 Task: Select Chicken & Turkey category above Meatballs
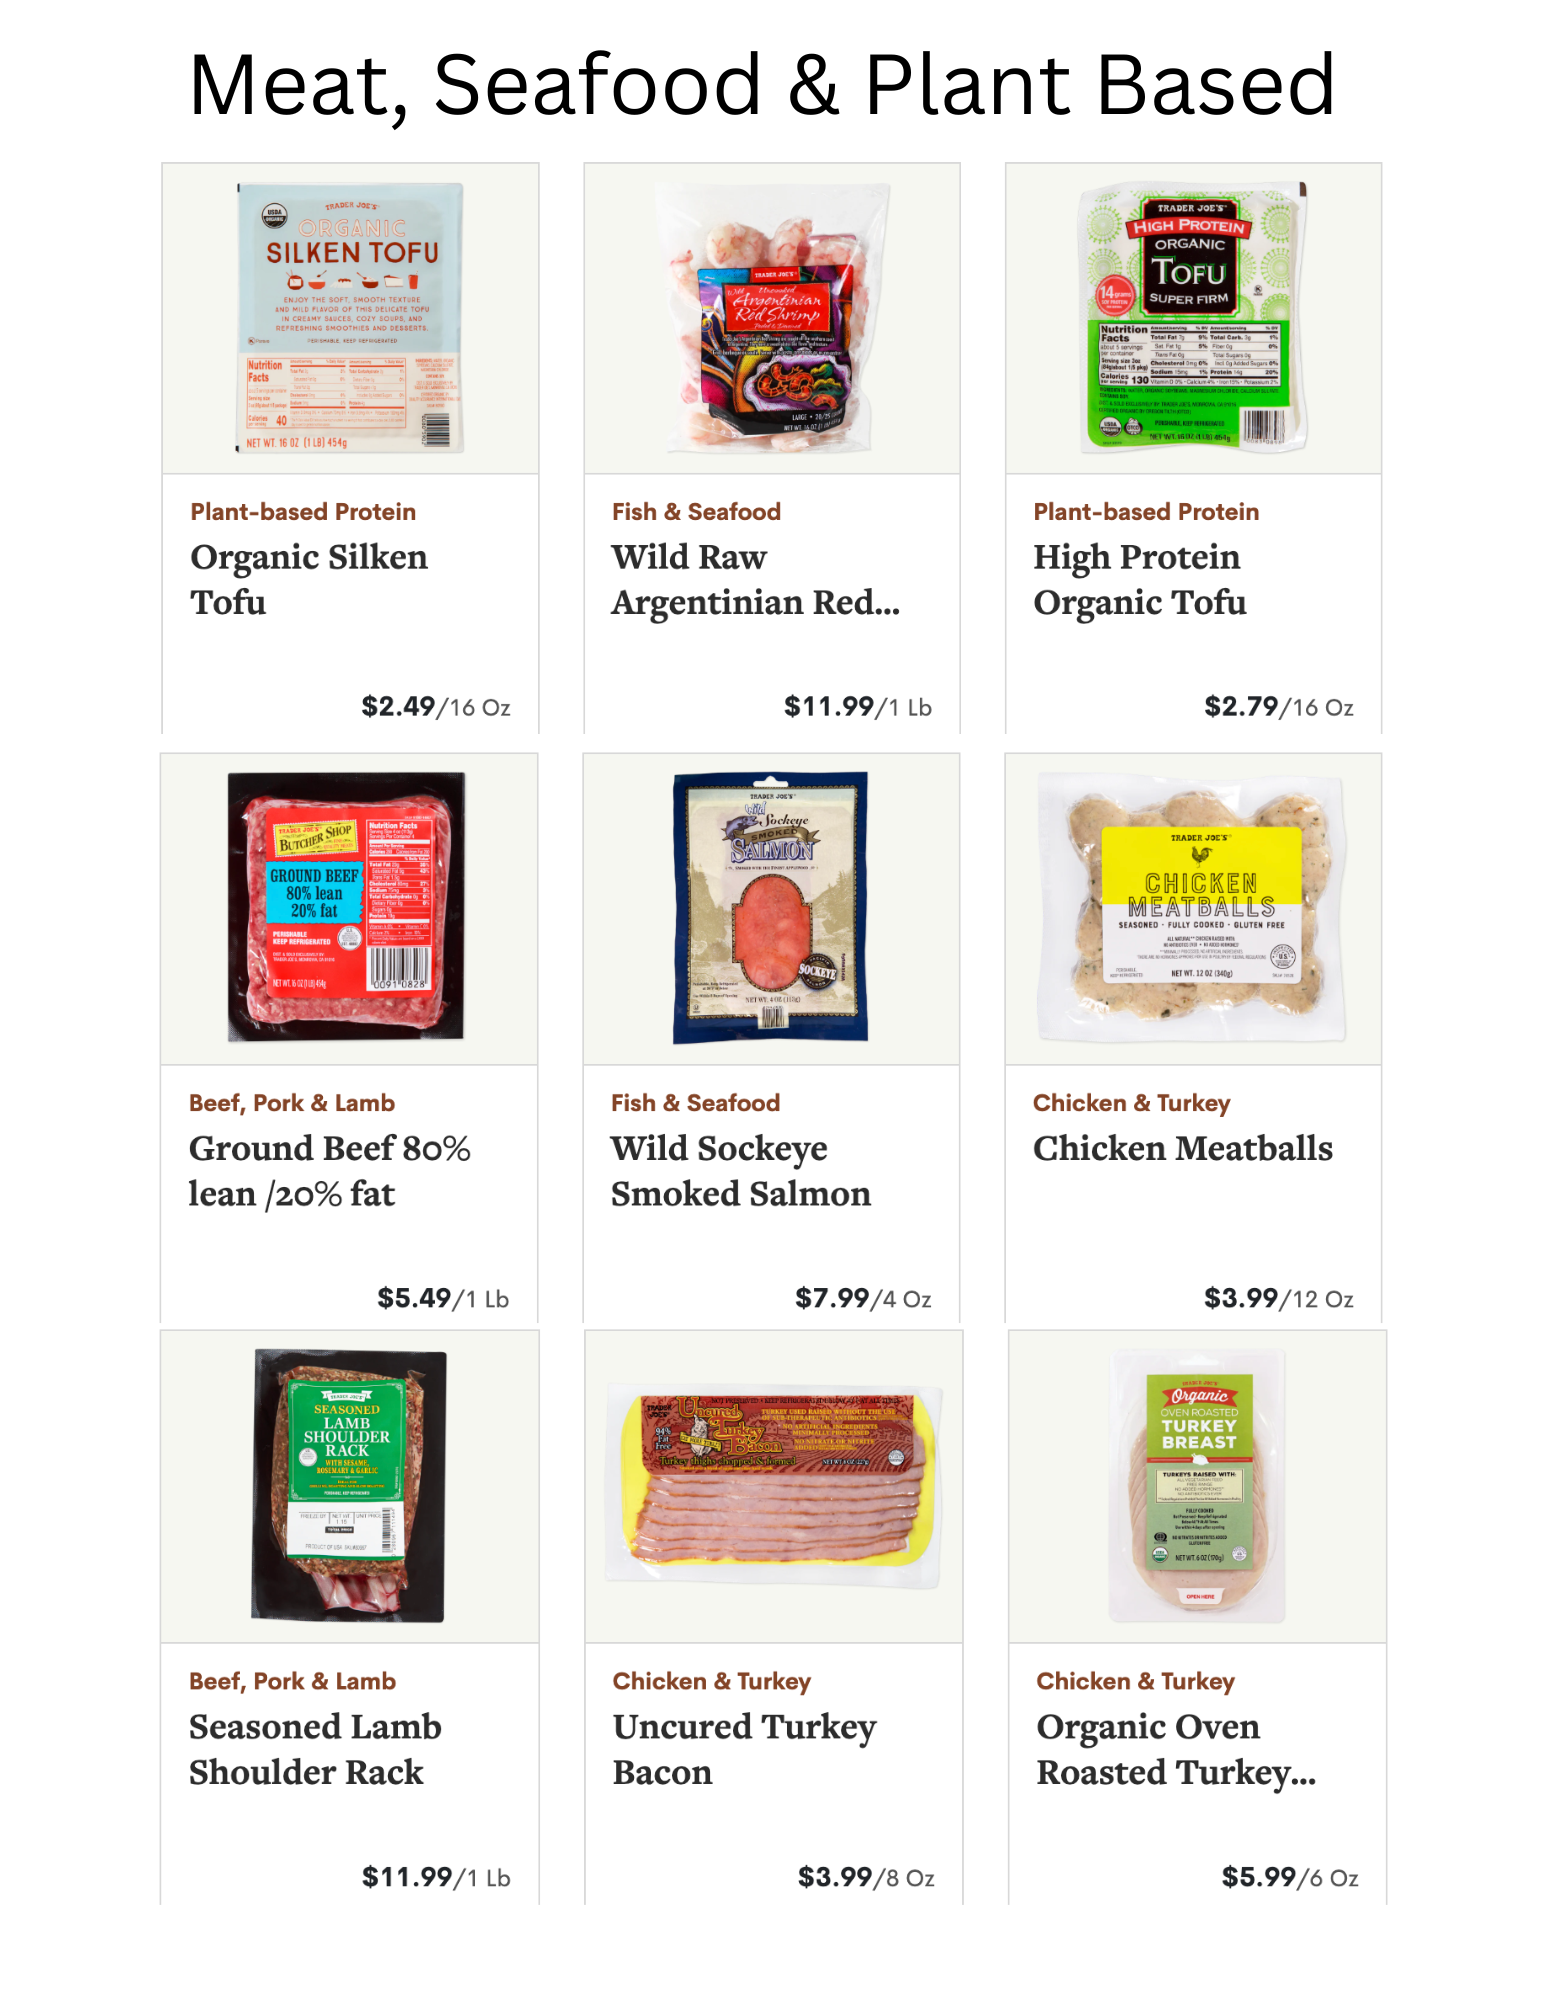coord(1131,1103)
